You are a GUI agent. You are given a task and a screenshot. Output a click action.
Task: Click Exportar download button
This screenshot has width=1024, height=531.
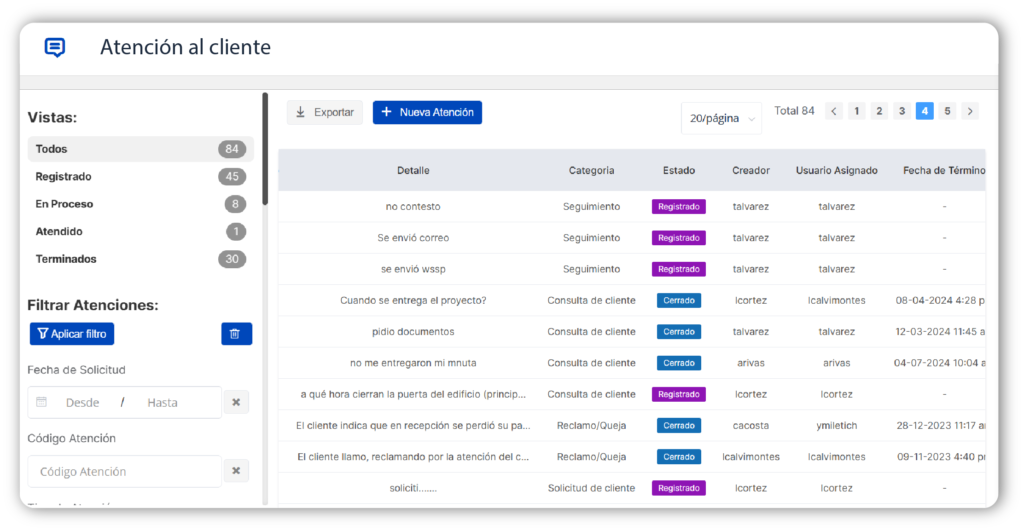tap(324, 113)
